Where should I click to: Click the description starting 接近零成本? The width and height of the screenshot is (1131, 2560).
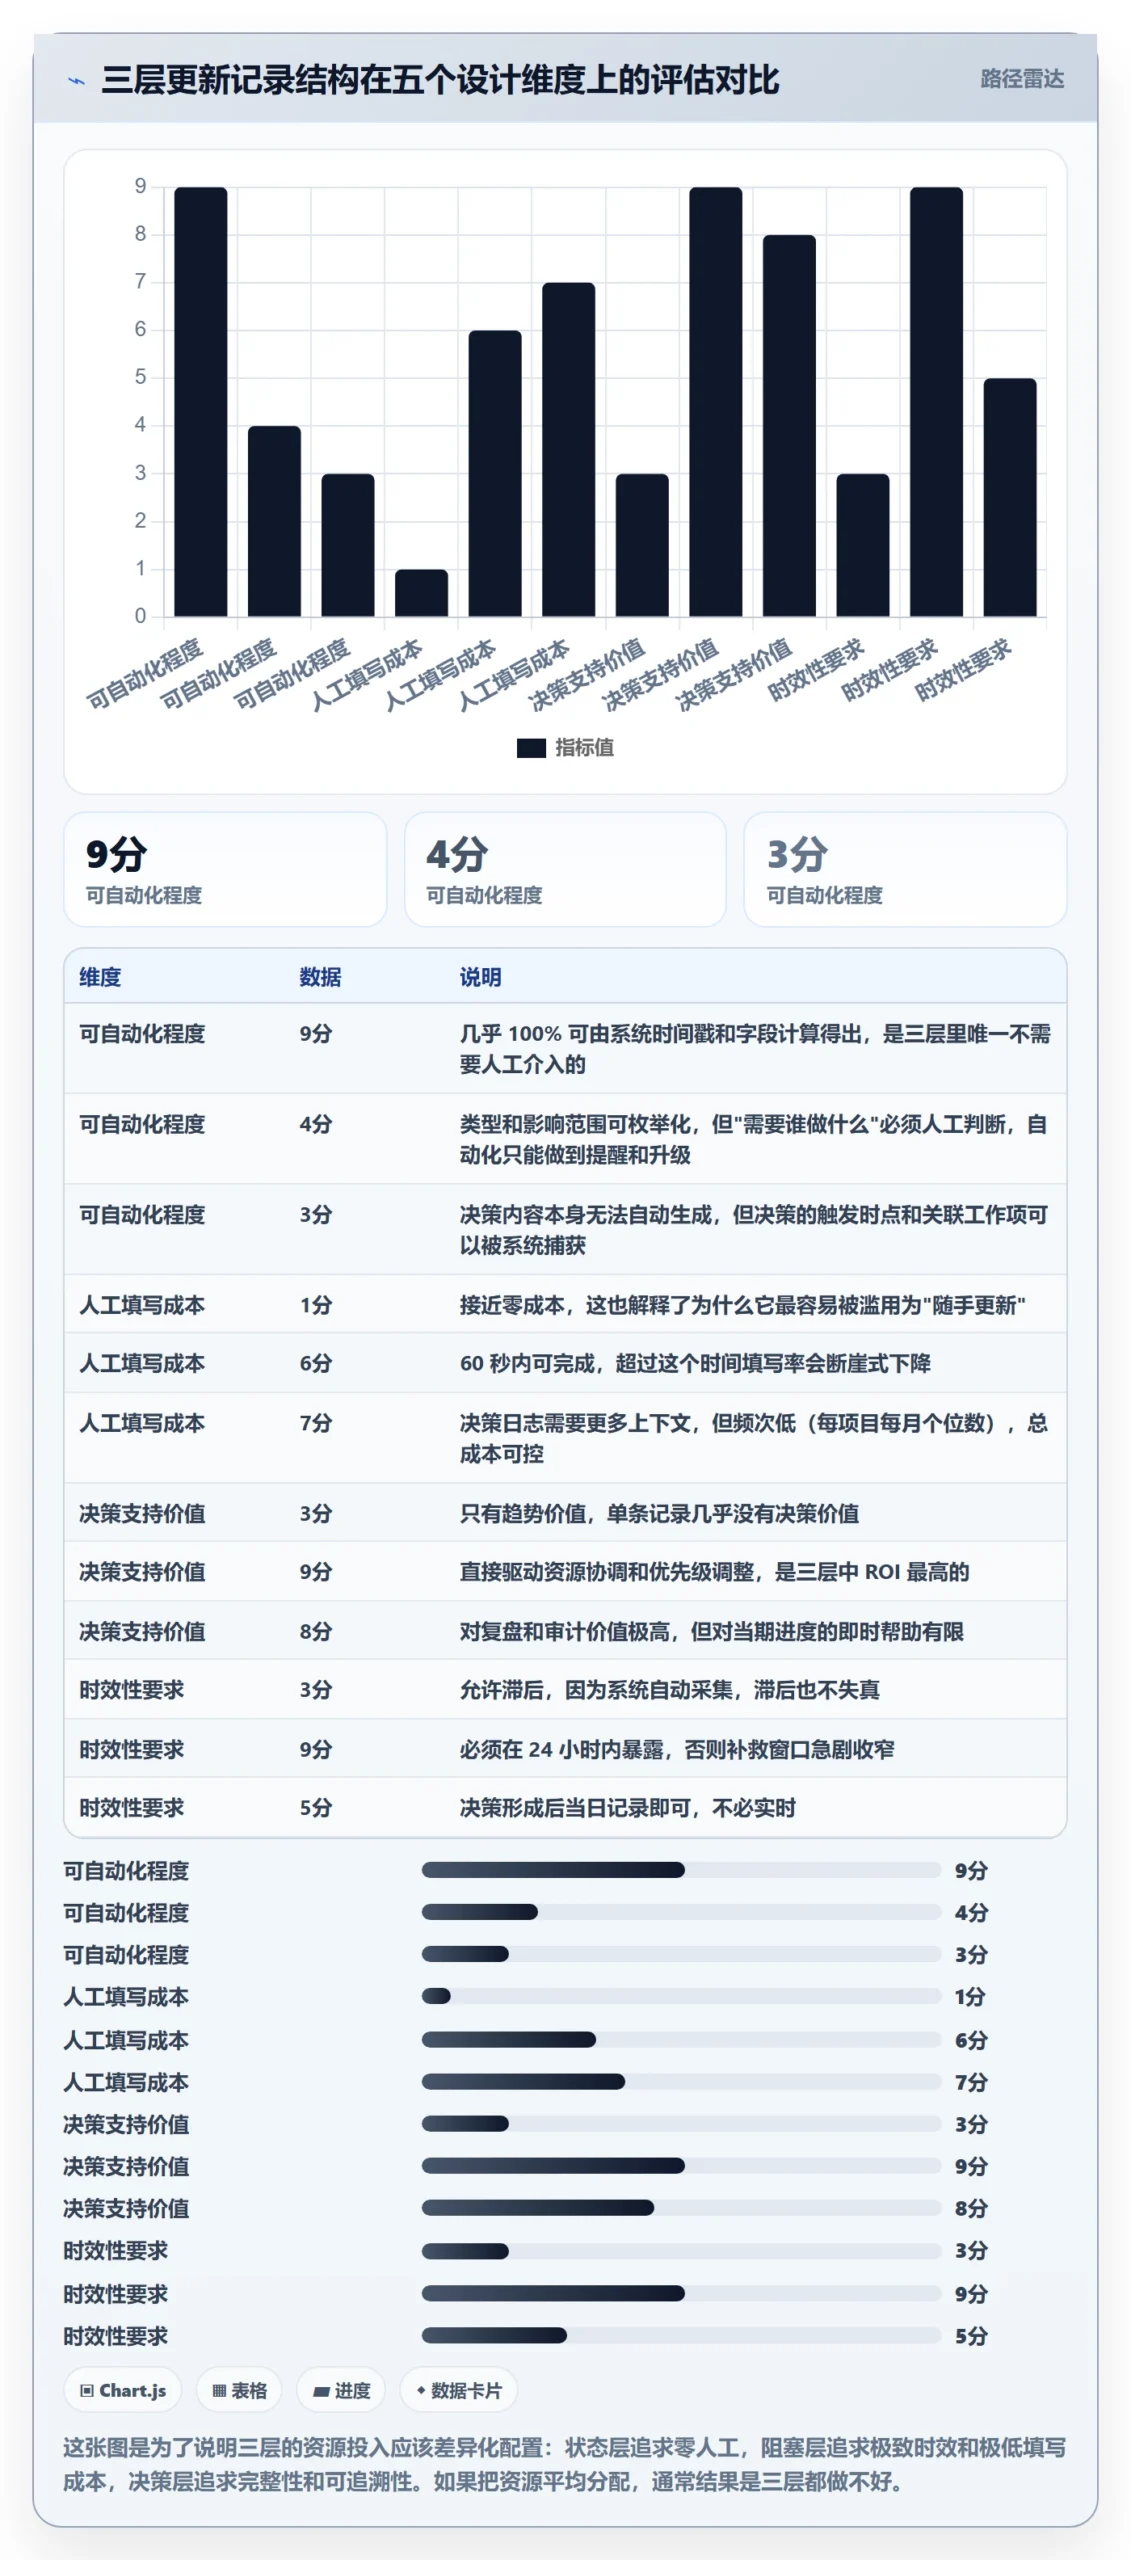coord(742,1305)
